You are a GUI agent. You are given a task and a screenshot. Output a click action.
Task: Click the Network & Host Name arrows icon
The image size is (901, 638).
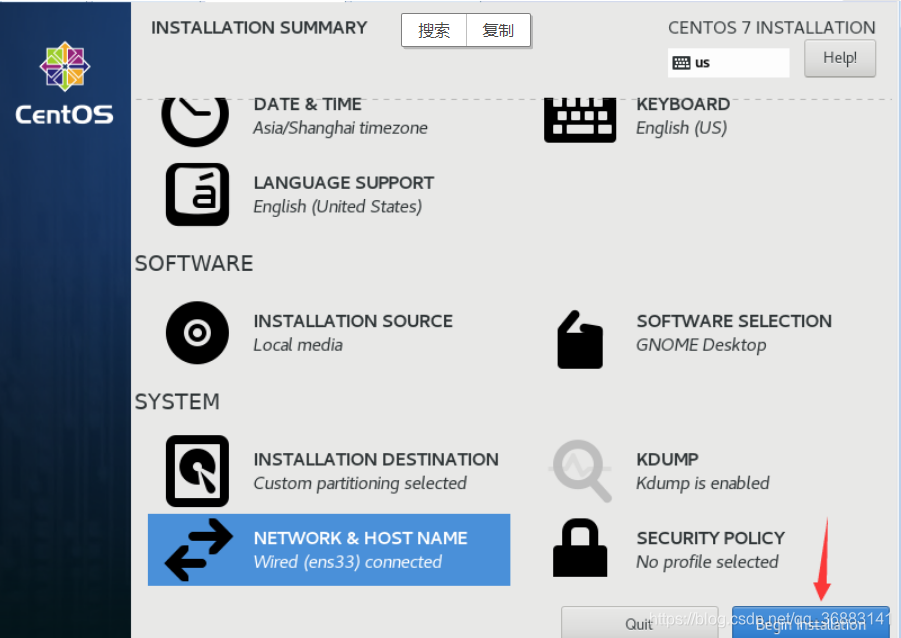(199, 549)
